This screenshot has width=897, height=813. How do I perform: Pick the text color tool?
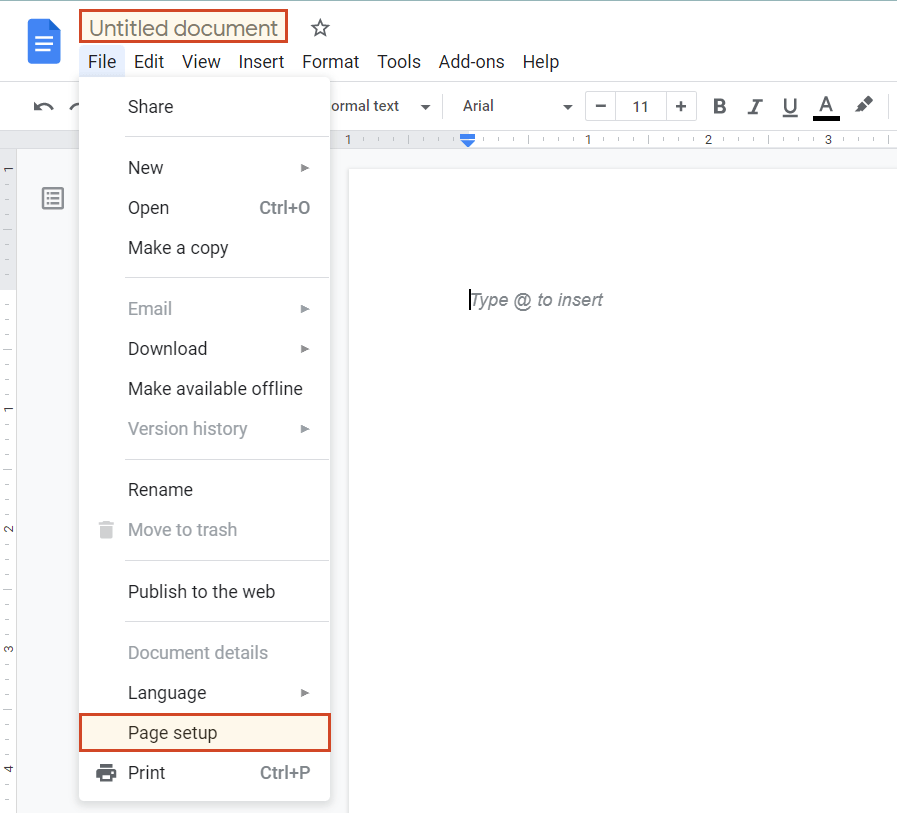tap(825, 106)
